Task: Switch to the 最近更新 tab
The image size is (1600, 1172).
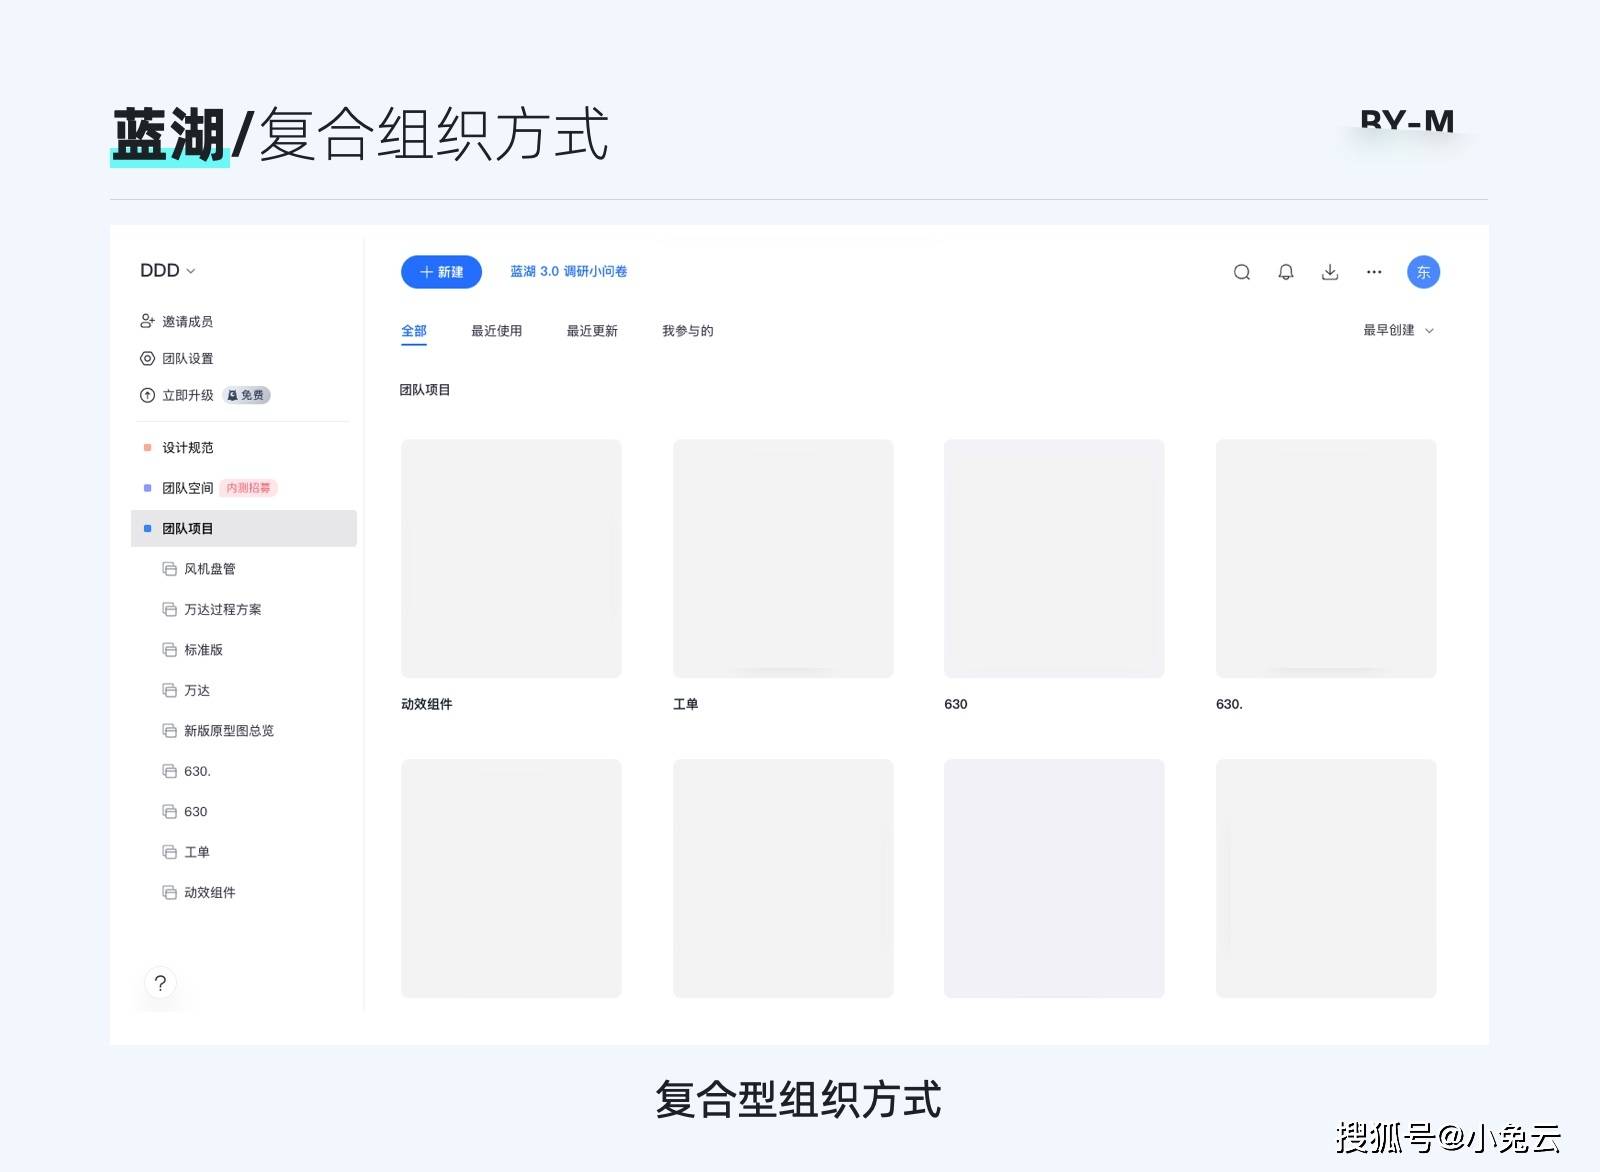Action: (592, 331)
